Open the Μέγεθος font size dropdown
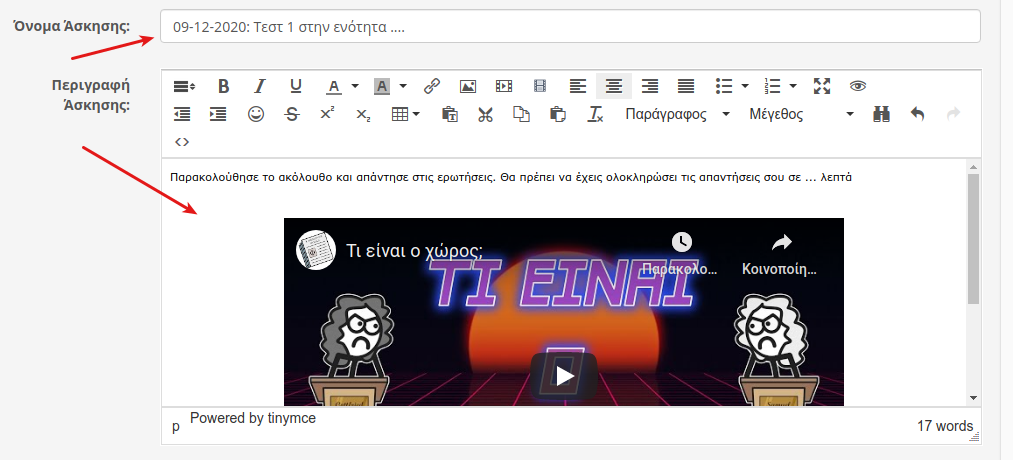 [x=802, y=114]
